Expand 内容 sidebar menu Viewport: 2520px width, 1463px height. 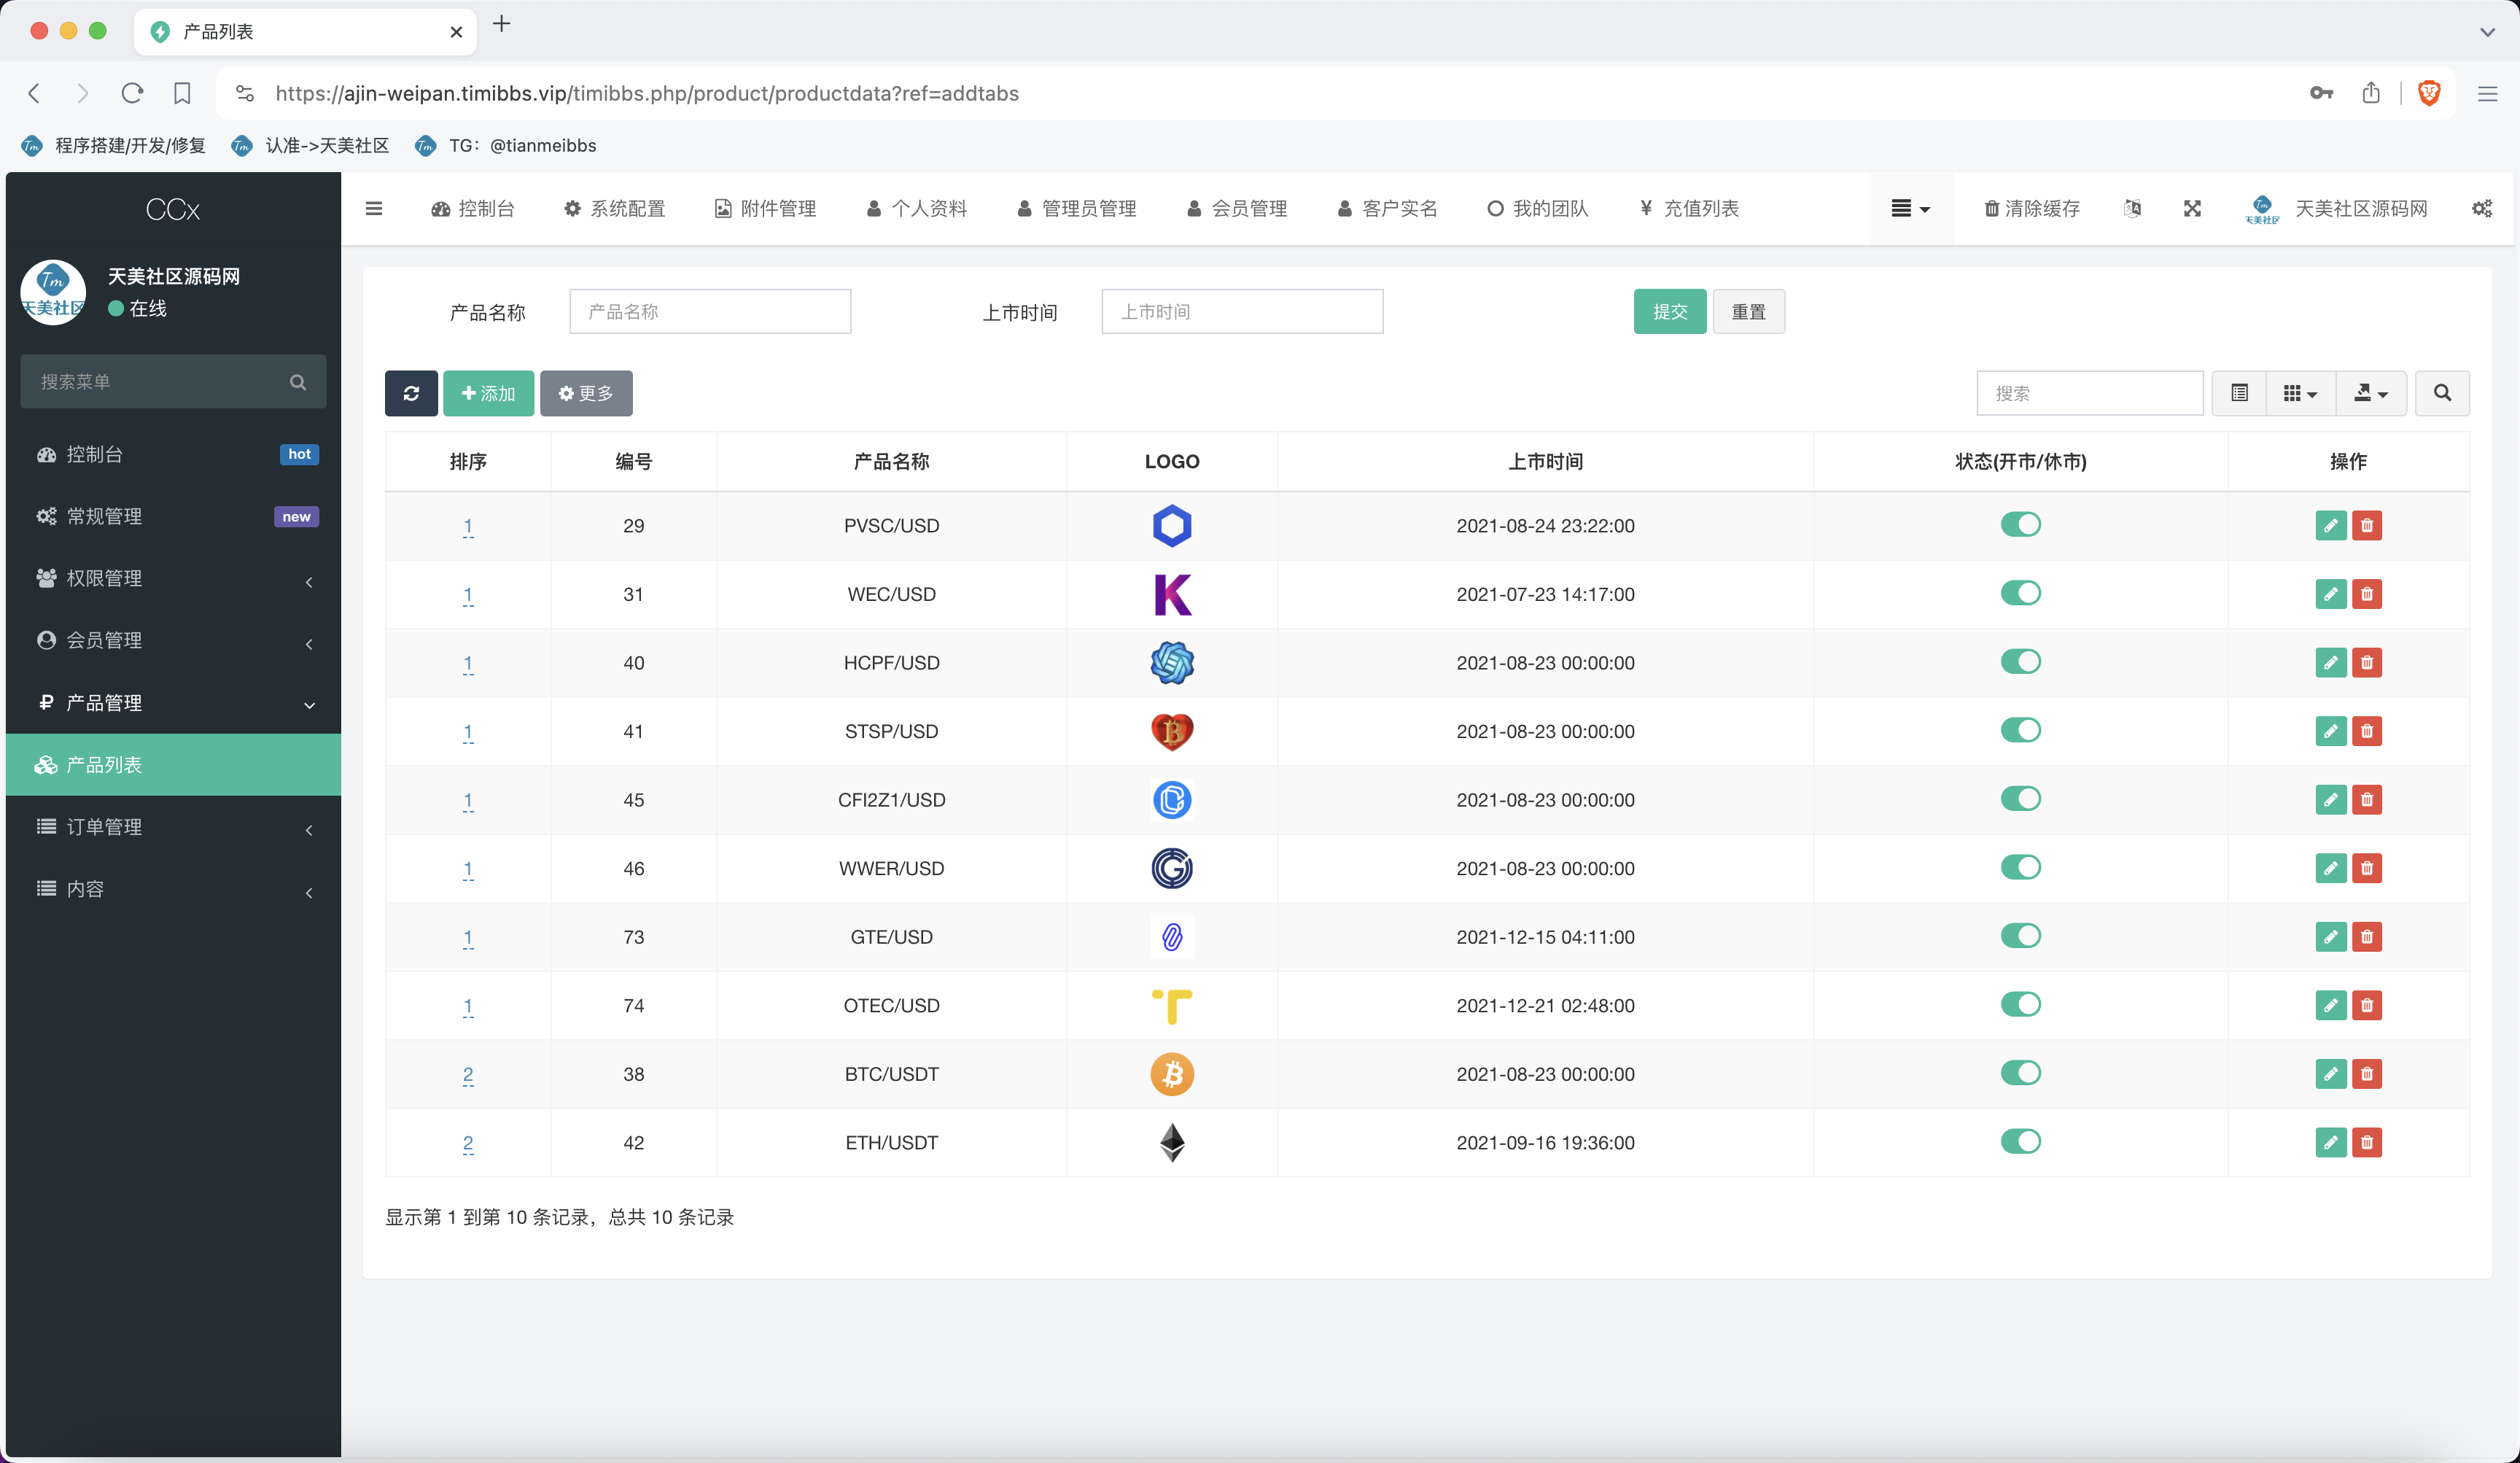[x=173, y=889]
